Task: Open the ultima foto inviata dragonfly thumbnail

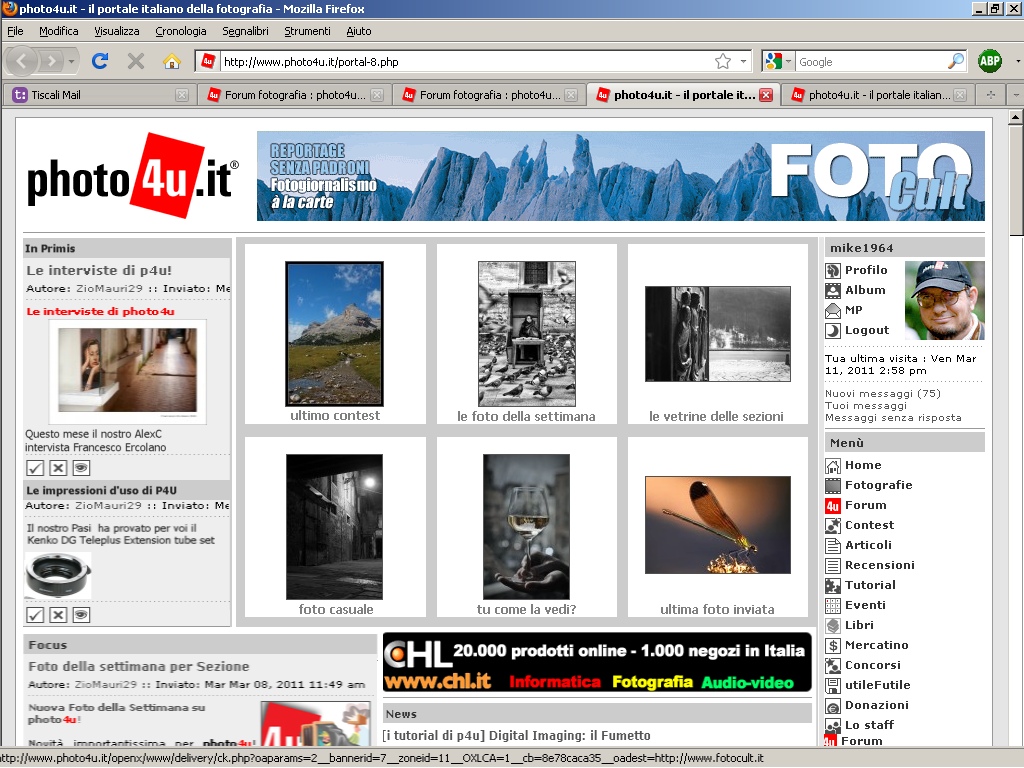Action: coord(718,525)
